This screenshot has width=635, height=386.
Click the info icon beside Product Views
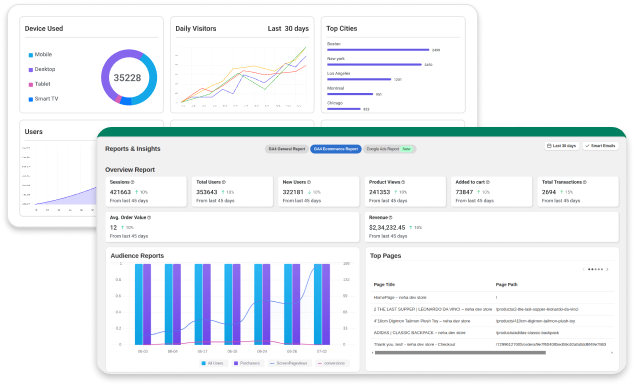(403, 182)
